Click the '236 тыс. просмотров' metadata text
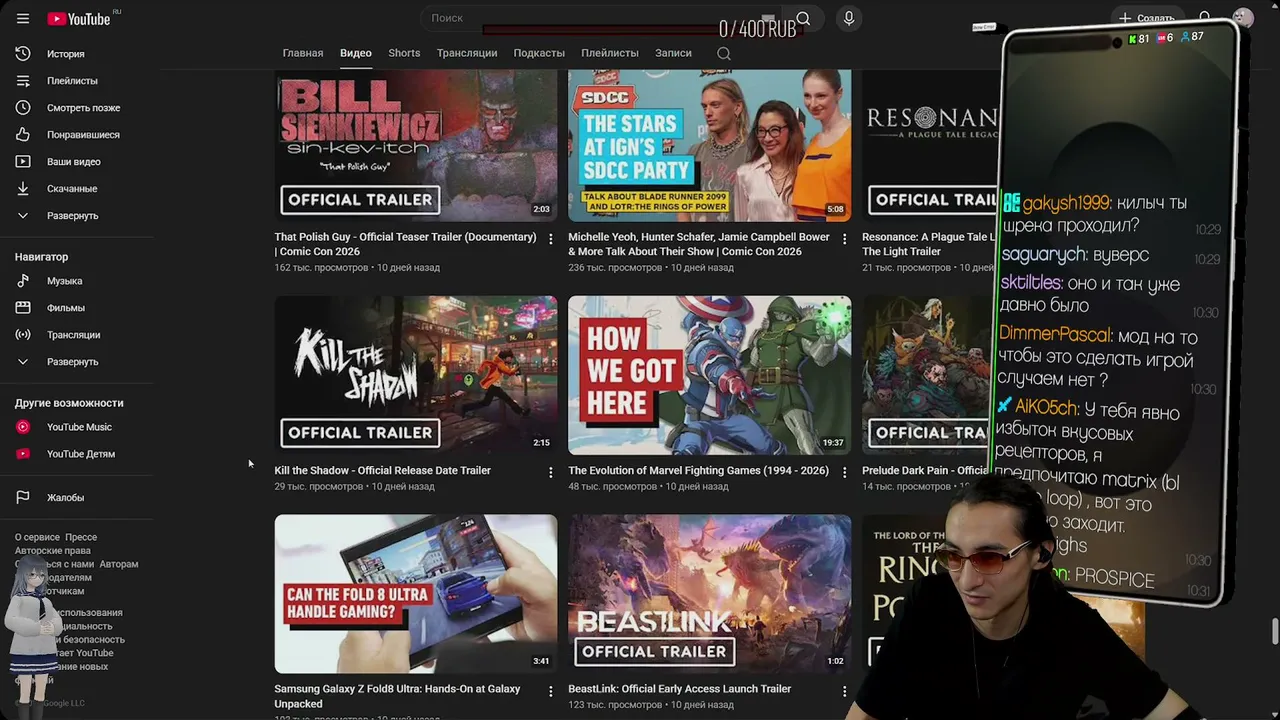This screenshot has width=1280, height=720. coord(615,268)
